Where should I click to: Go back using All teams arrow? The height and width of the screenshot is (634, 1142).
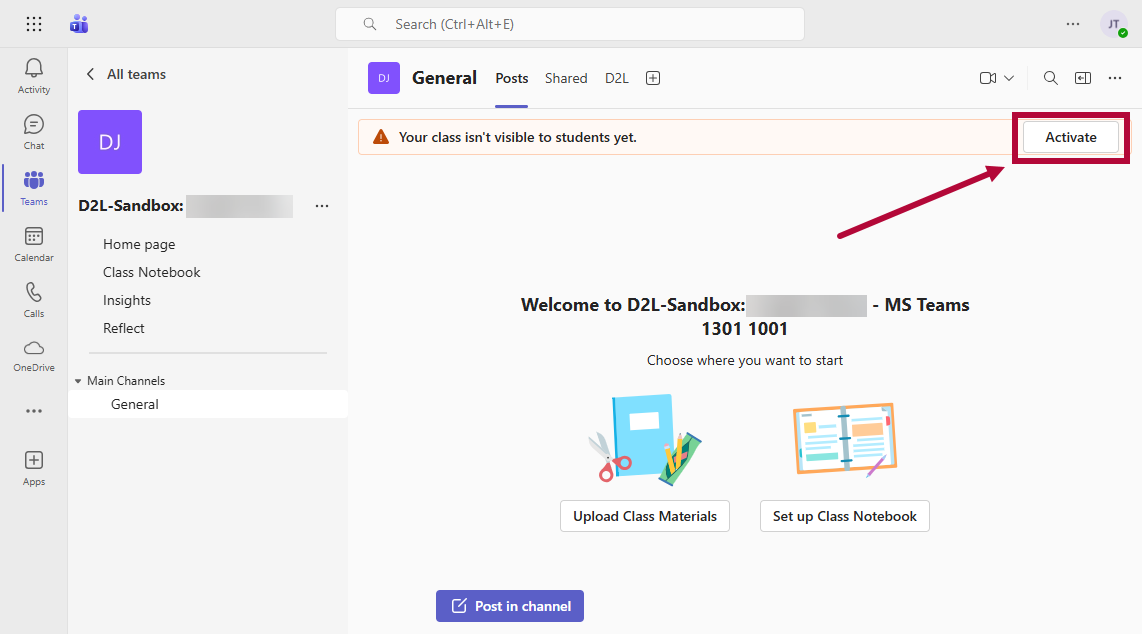pos(90,74)
